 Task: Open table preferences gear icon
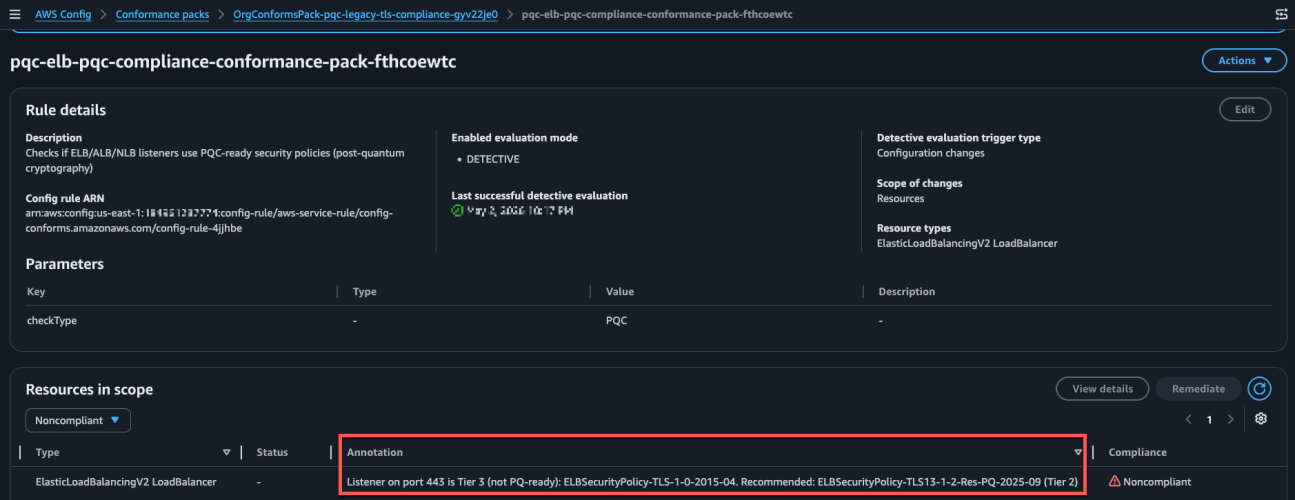click(x=1261, y=419)
